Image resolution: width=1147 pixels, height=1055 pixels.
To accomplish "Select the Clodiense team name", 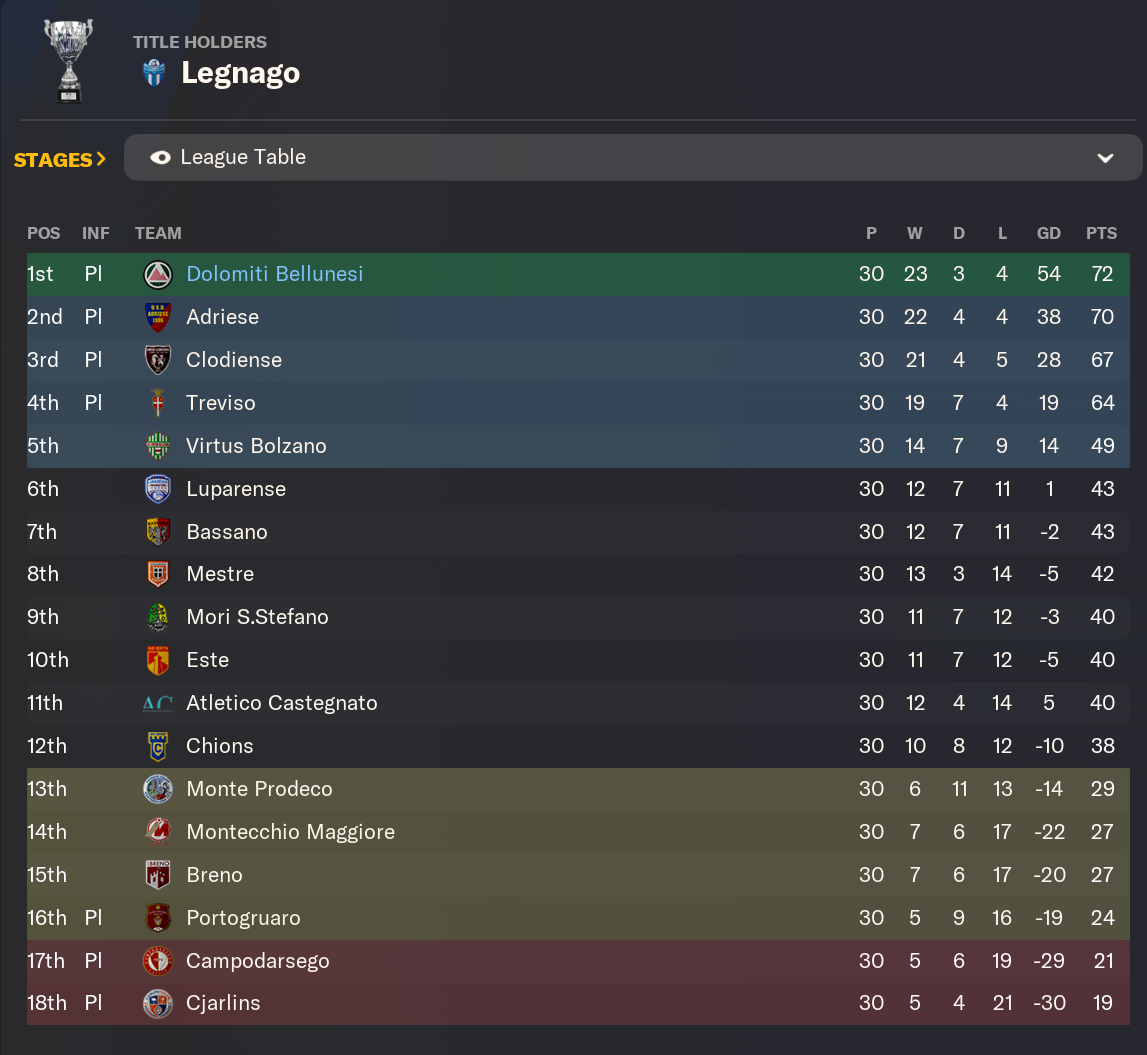I will point(233,360).
